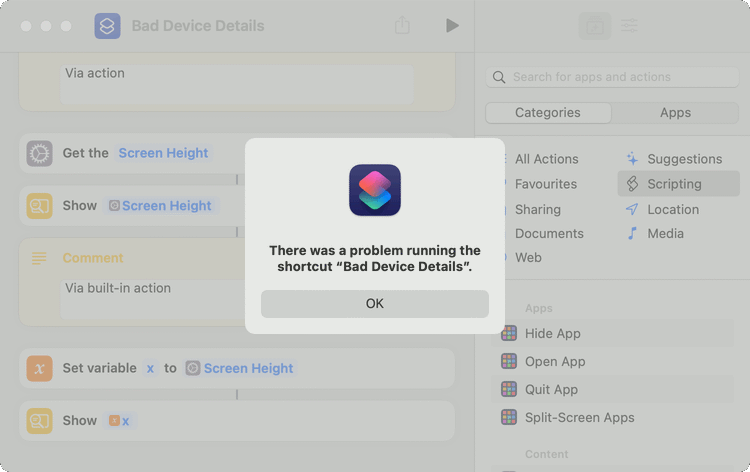Click the Split-Screen Apps grid icon
The image size is (750, 472).
tap(509, 417)
